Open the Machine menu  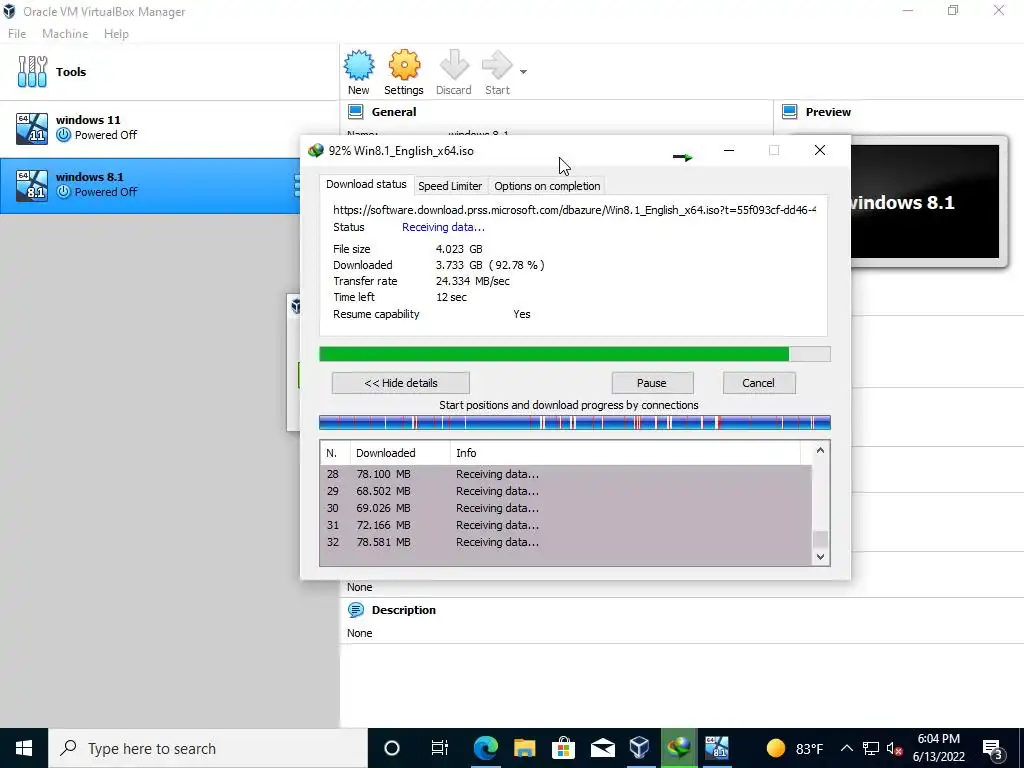point(65,34)
